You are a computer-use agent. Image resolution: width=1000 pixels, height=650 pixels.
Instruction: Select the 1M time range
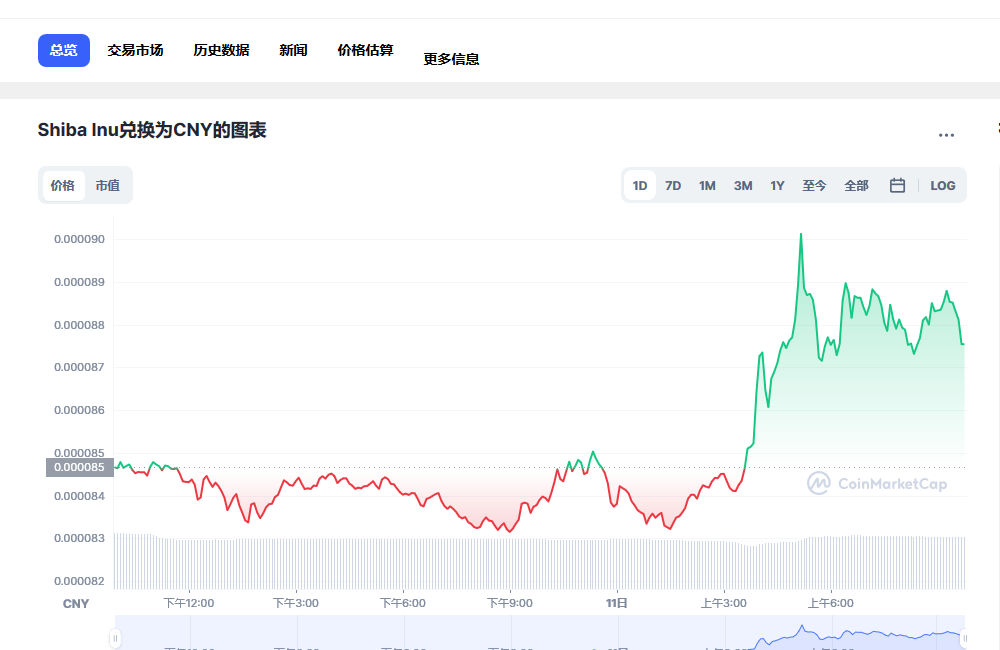[707, 186]
